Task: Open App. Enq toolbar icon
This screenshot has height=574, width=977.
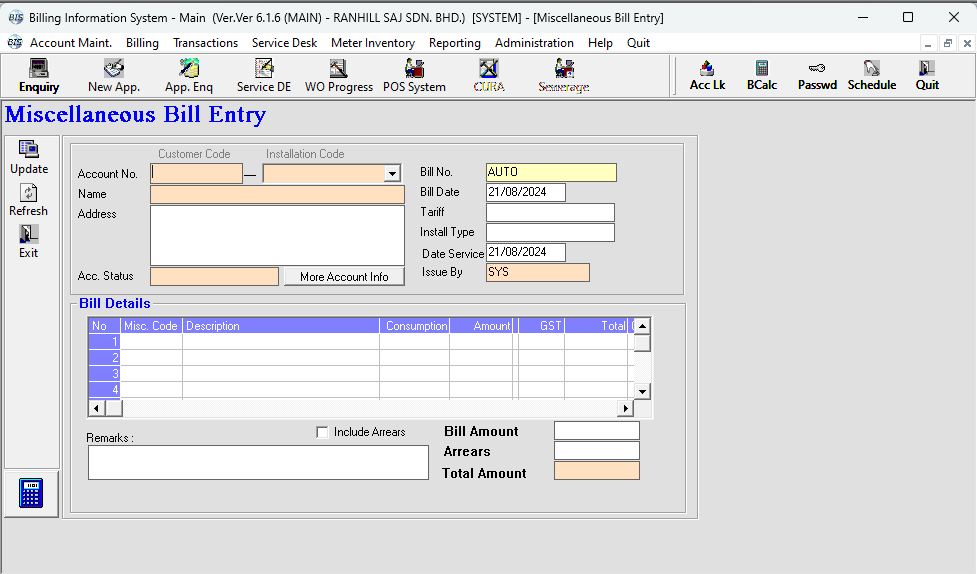Action: pyautogui.click(x=189, y=75)
